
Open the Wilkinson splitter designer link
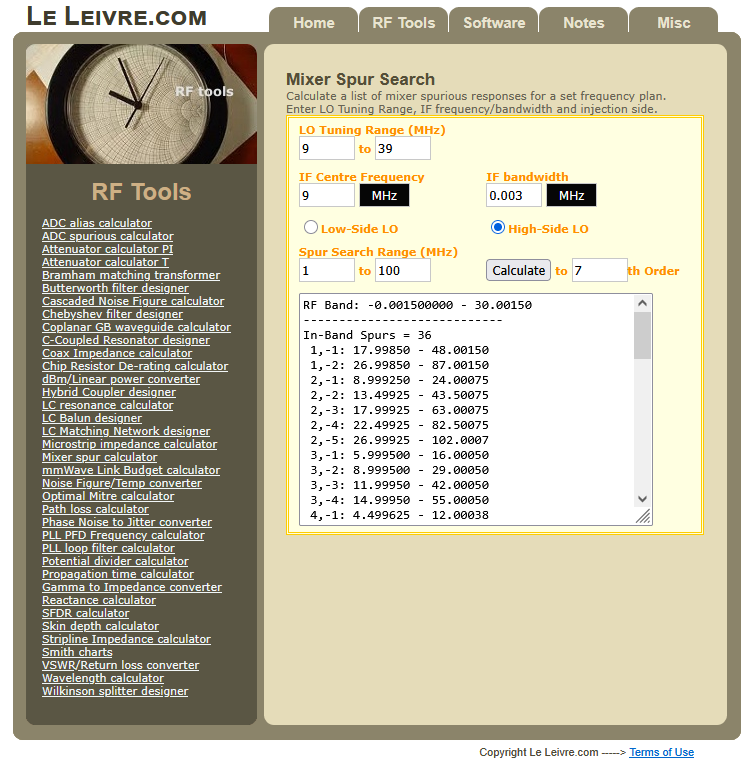(115, 691)
